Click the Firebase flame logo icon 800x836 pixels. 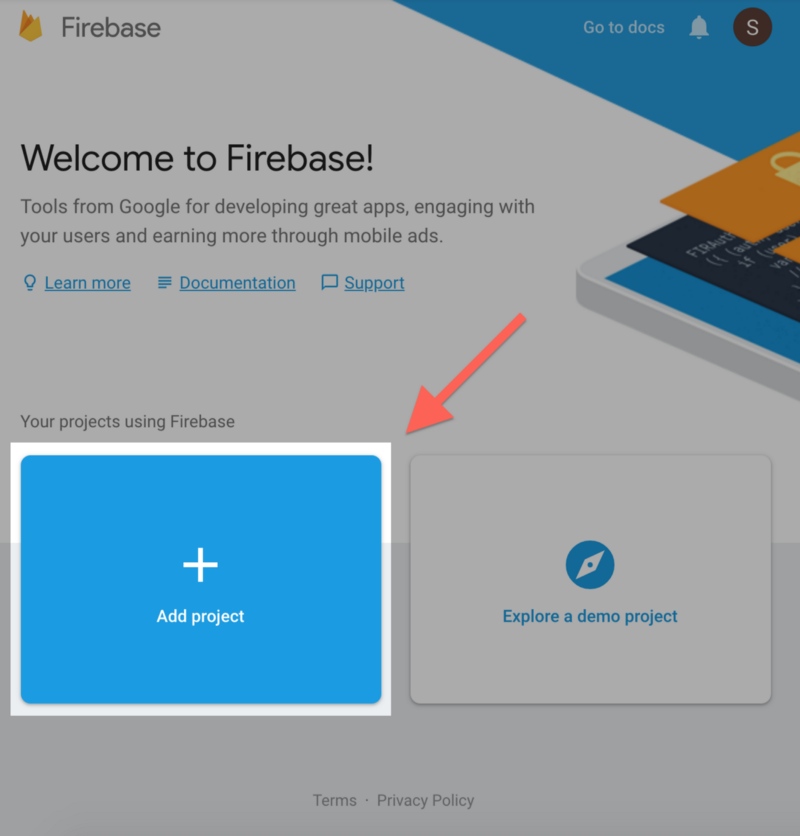(x=30, y=27)
